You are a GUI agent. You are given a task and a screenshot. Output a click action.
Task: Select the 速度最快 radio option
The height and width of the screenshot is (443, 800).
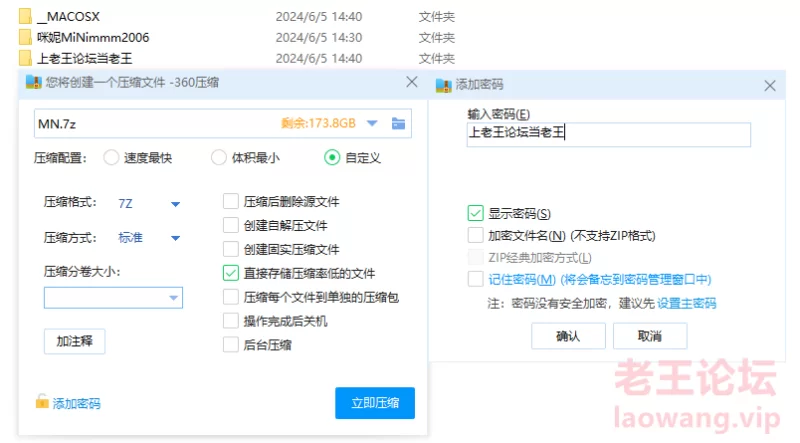(x=111, y=158)
